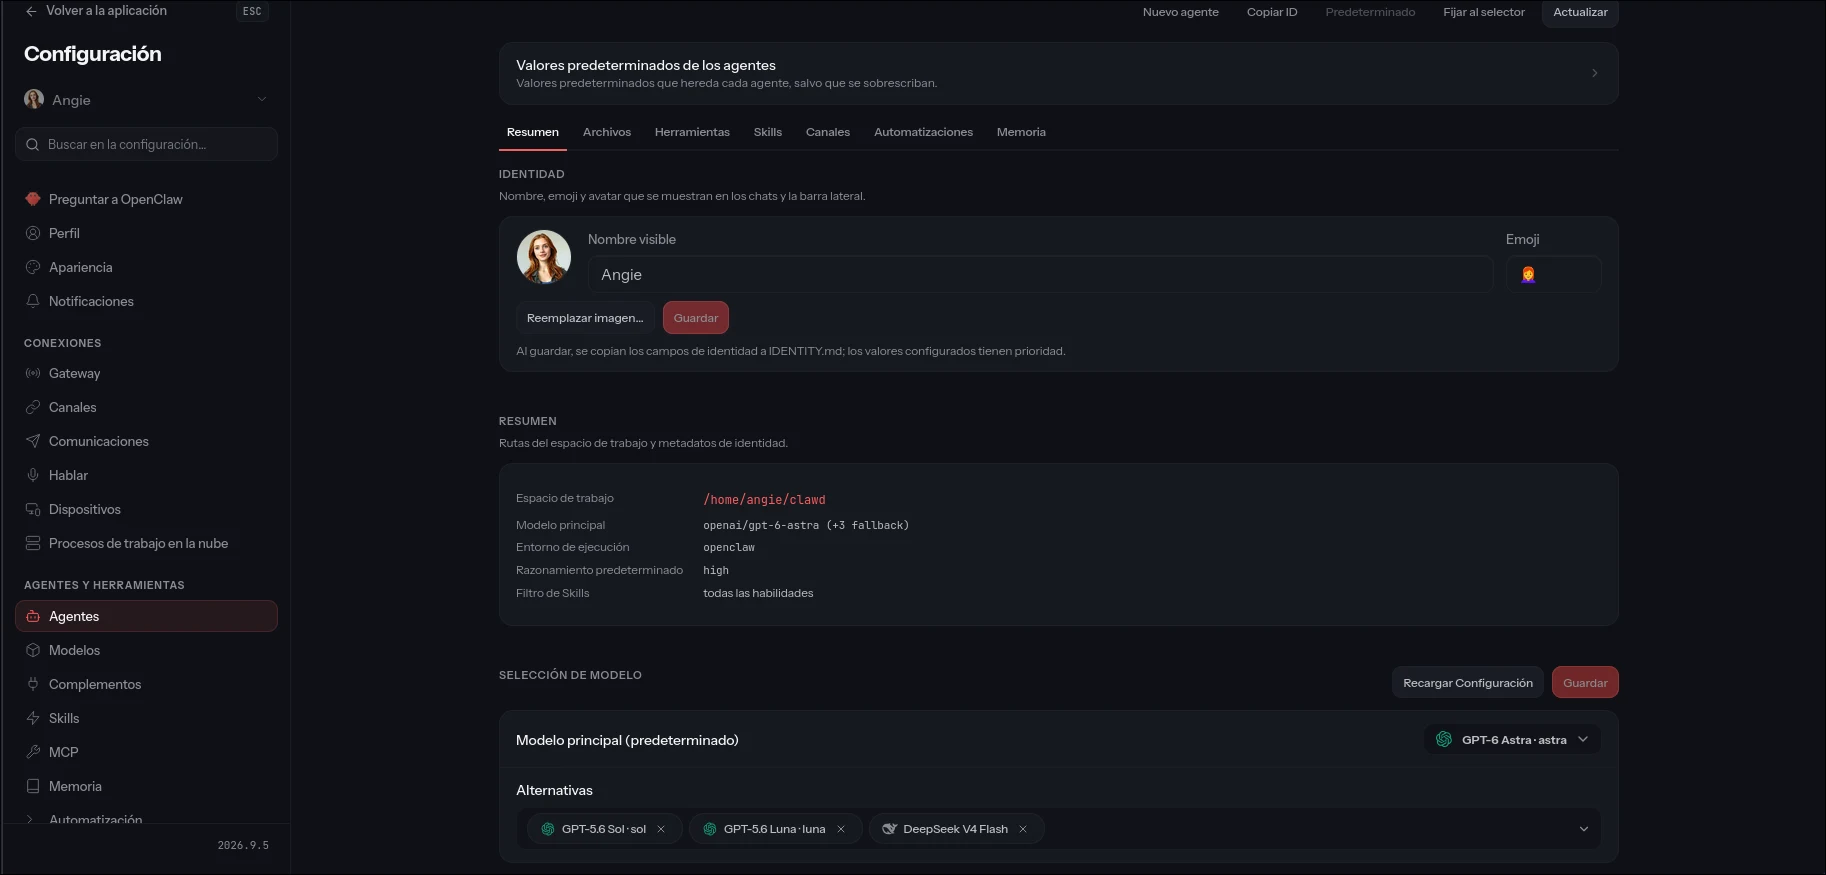Screen dimensions: 1826x875
Task: Switch to the Canales tab
Action: [x=828, y=132]
